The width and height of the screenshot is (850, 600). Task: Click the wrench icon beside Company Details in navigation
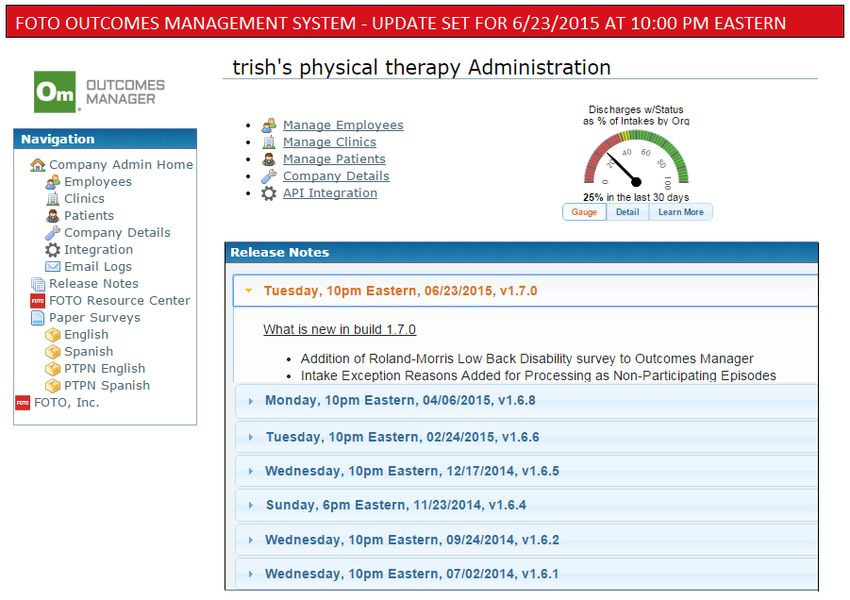53,233
